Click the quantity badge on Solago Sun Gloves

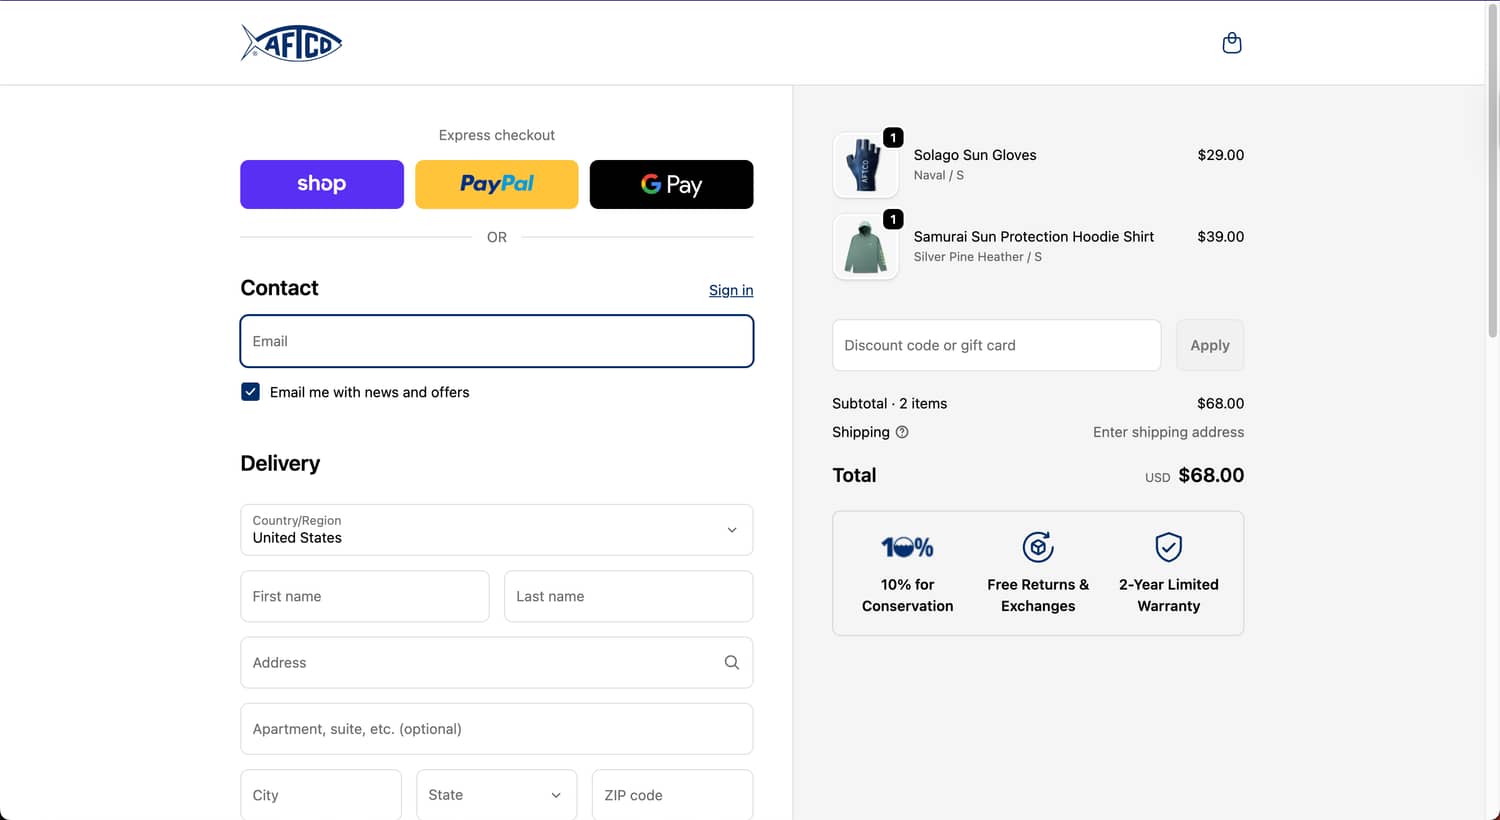tap(892, 137)
